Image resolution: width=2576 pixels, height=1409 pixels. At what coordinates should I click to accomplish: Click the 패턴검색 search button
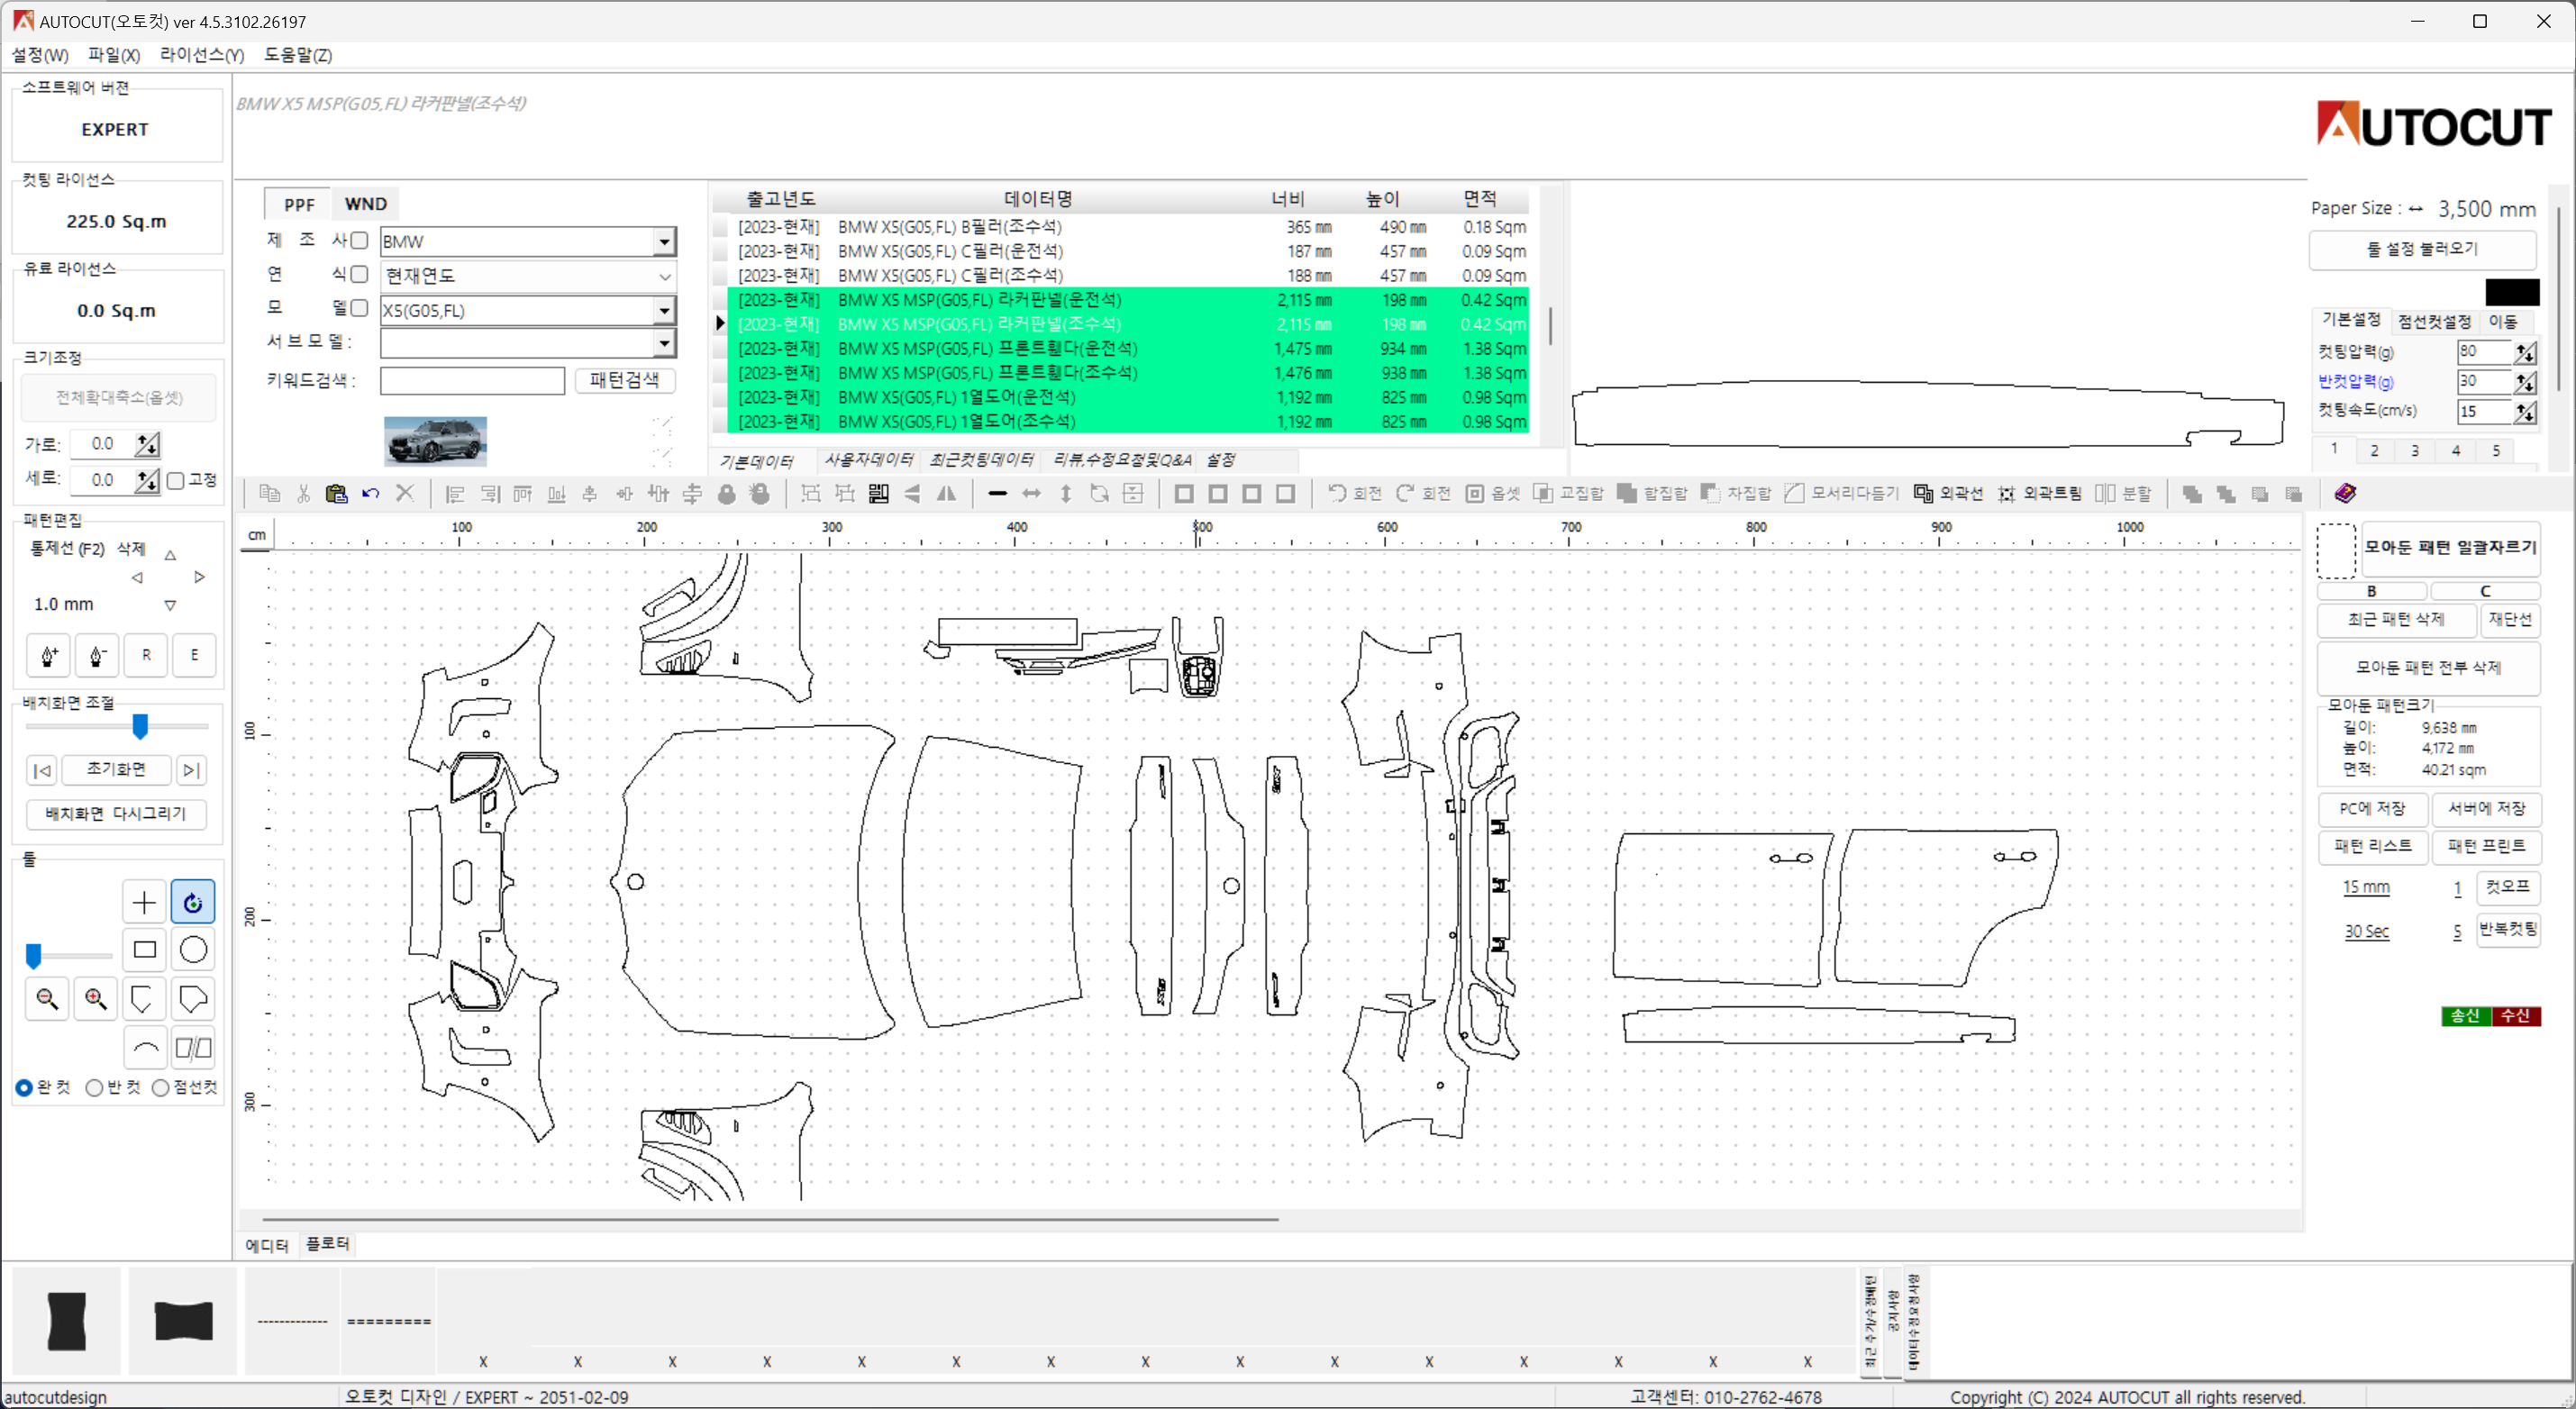pyautogui.click(x=625, y=380)
